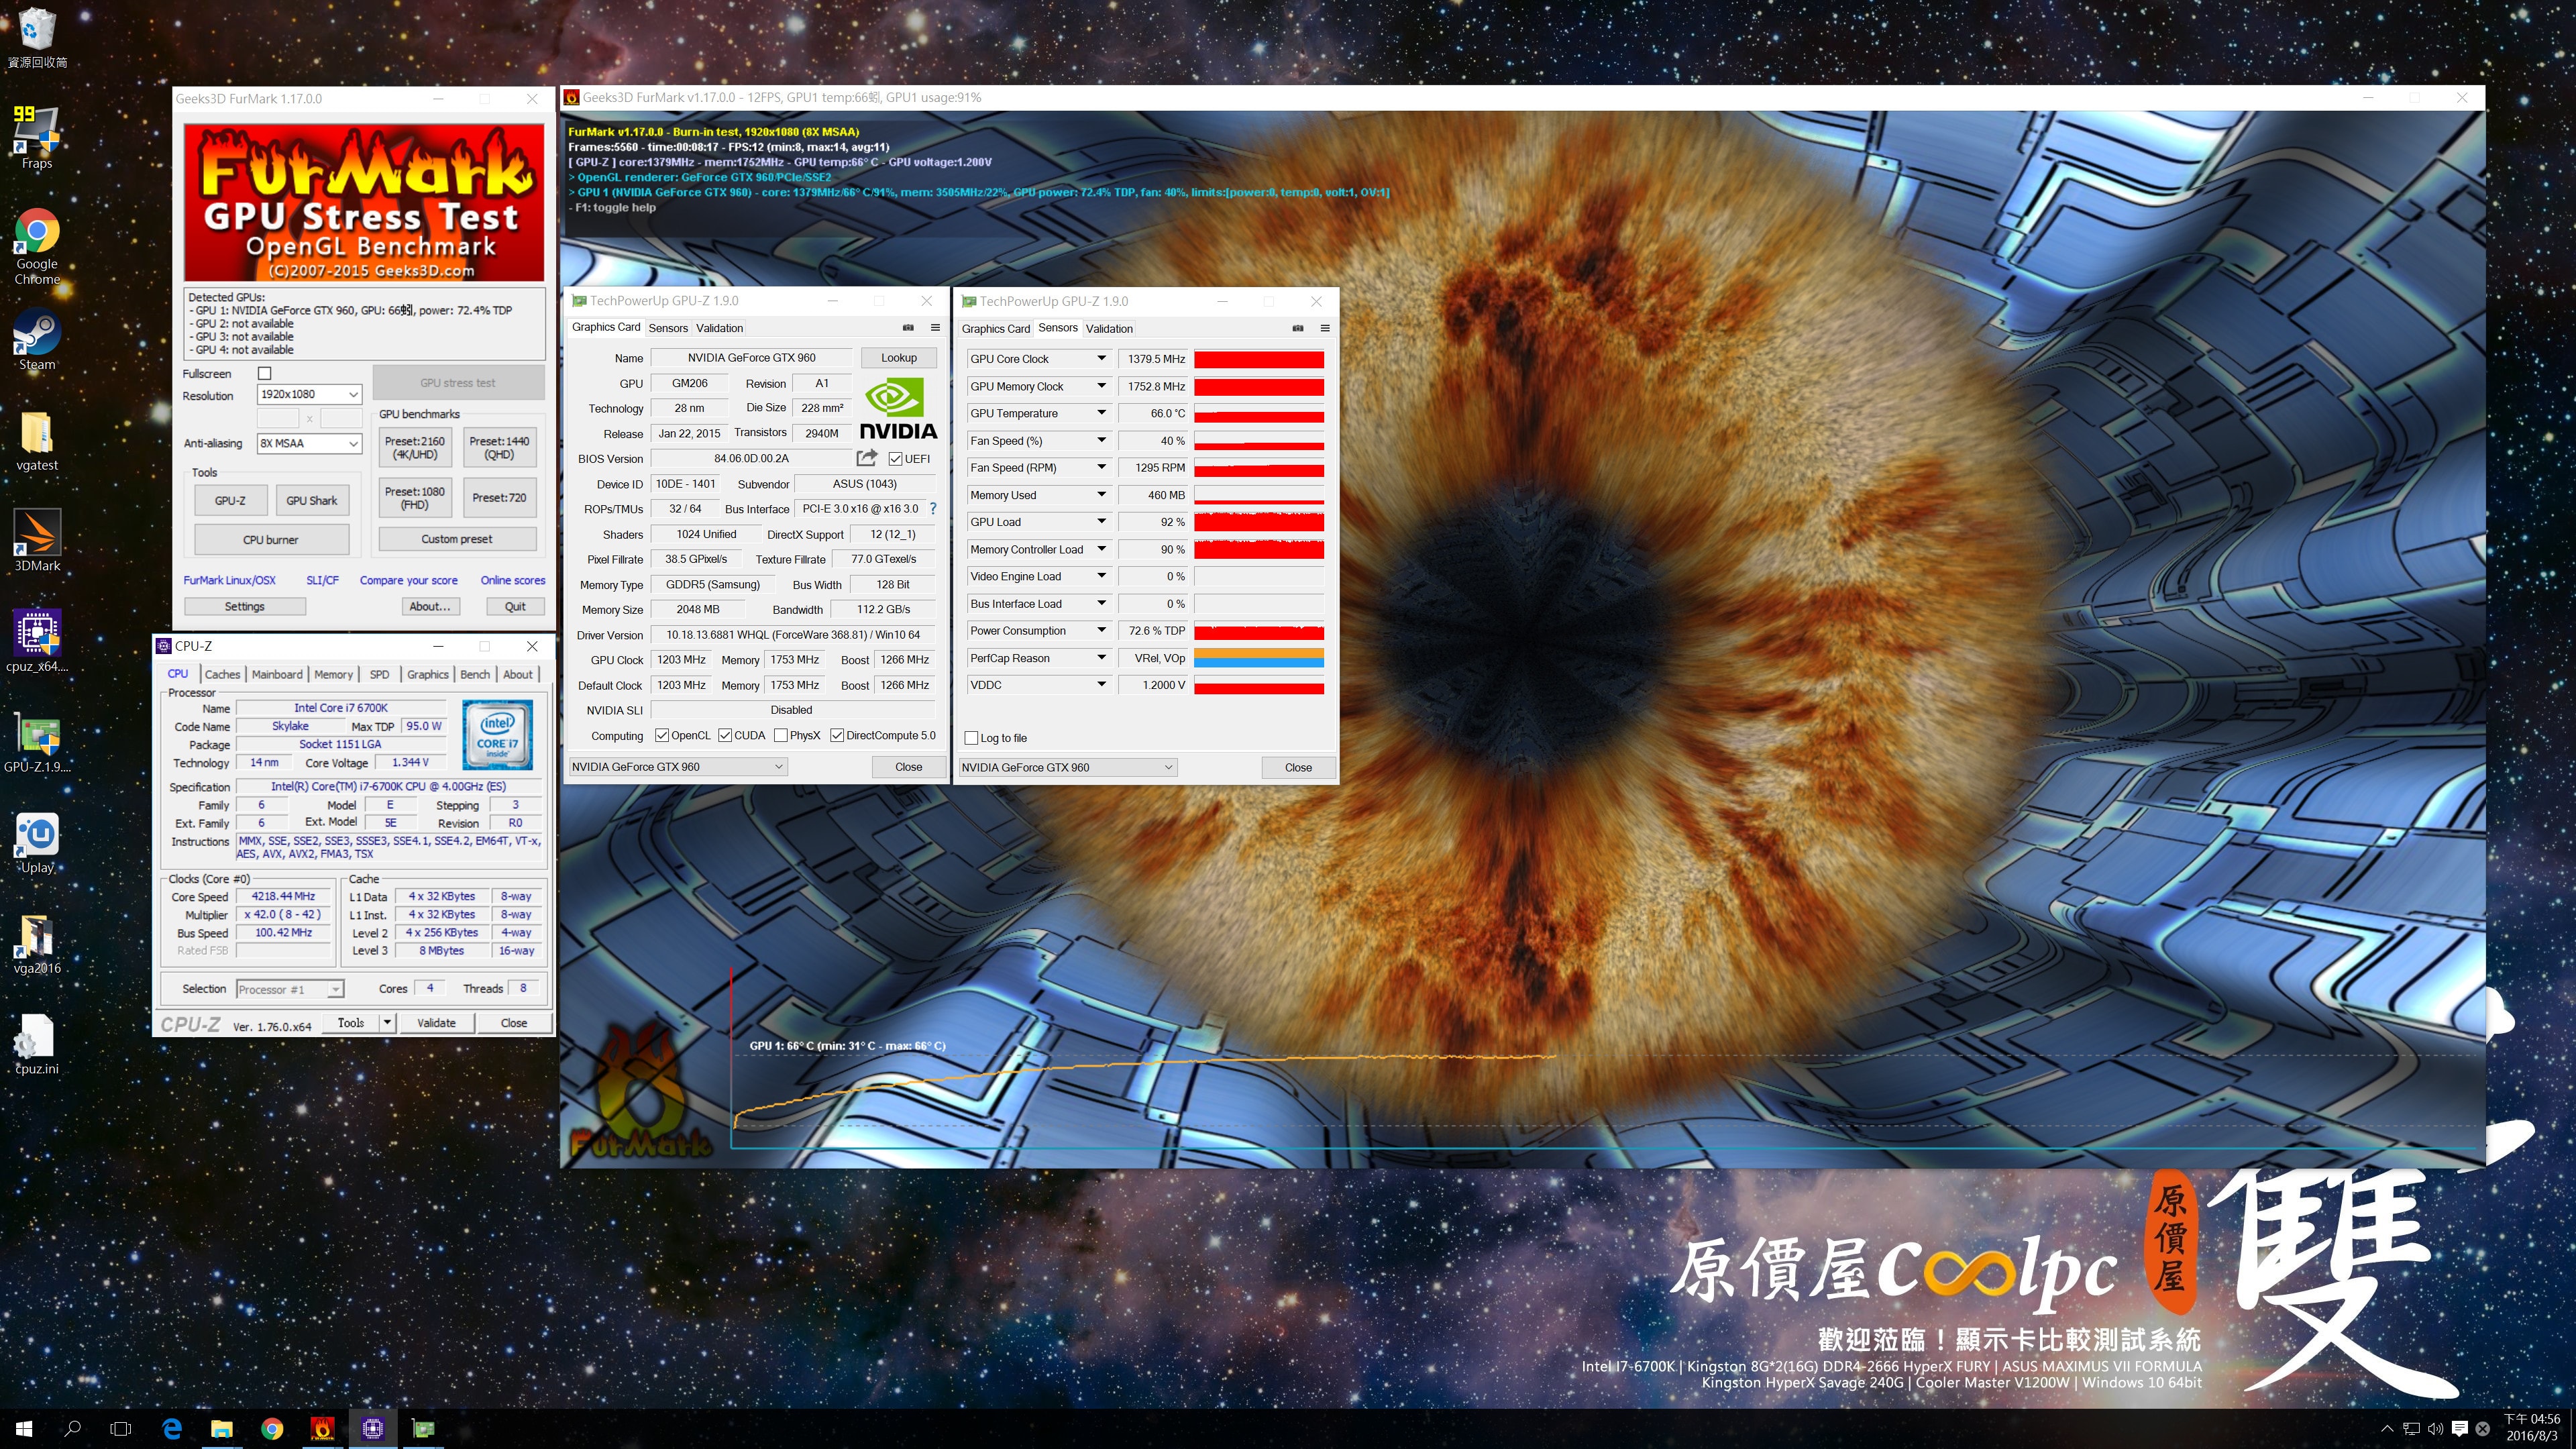Click the CPU burner button in FurMark
The height and width of the screenshot is (1449, 2576).
(x=271, y=539)
